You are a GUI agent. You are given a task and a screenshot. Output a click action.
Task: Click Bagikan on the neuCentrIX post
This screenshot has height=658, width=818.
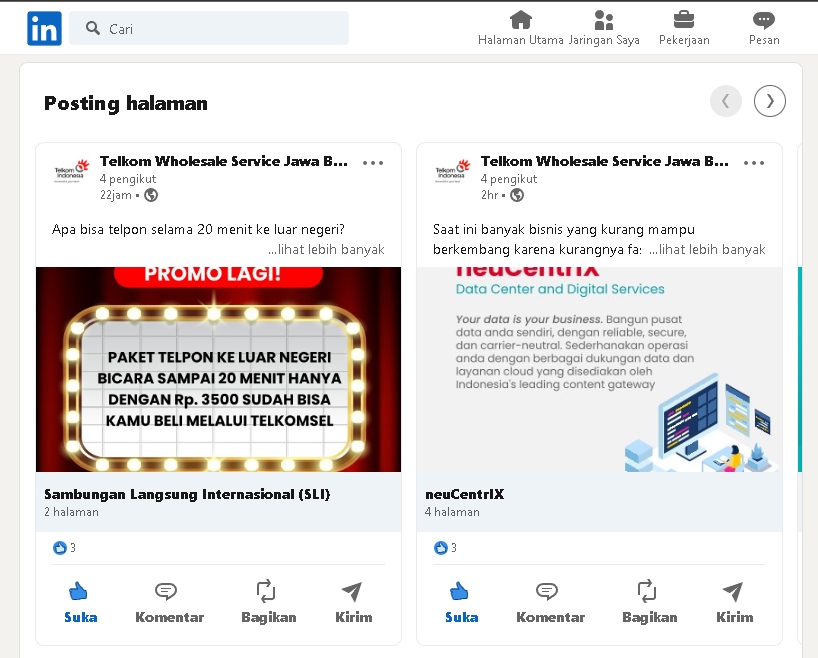click(649, 603)
